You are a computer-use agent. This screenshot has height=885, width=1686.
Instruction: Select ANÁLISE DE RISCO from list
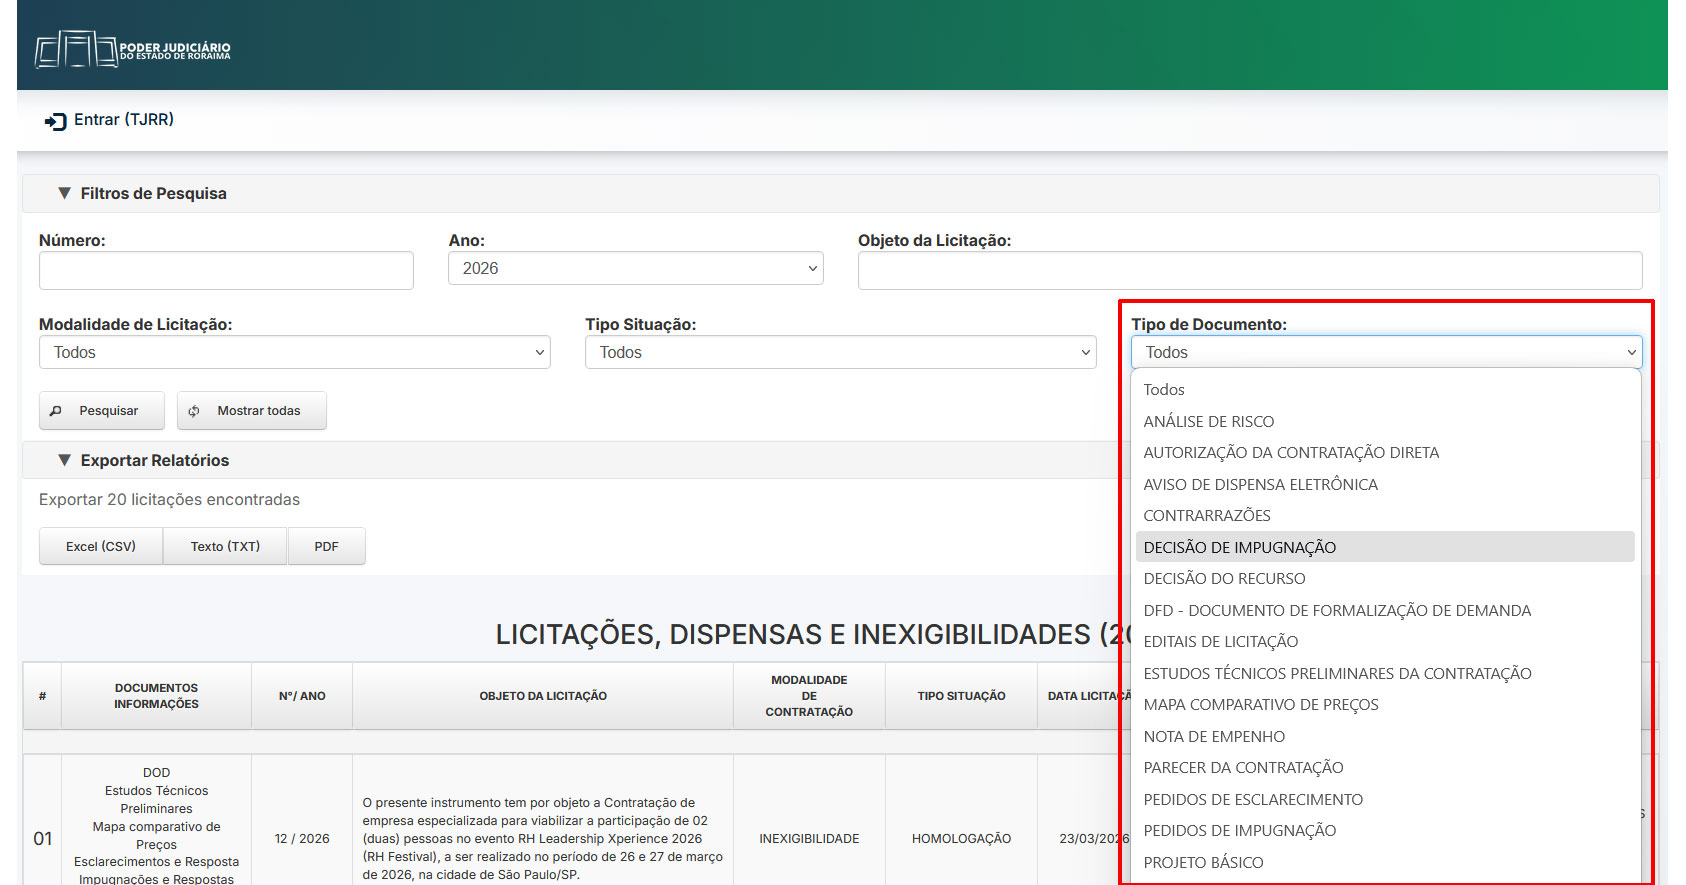click(x=1208, y=422)
